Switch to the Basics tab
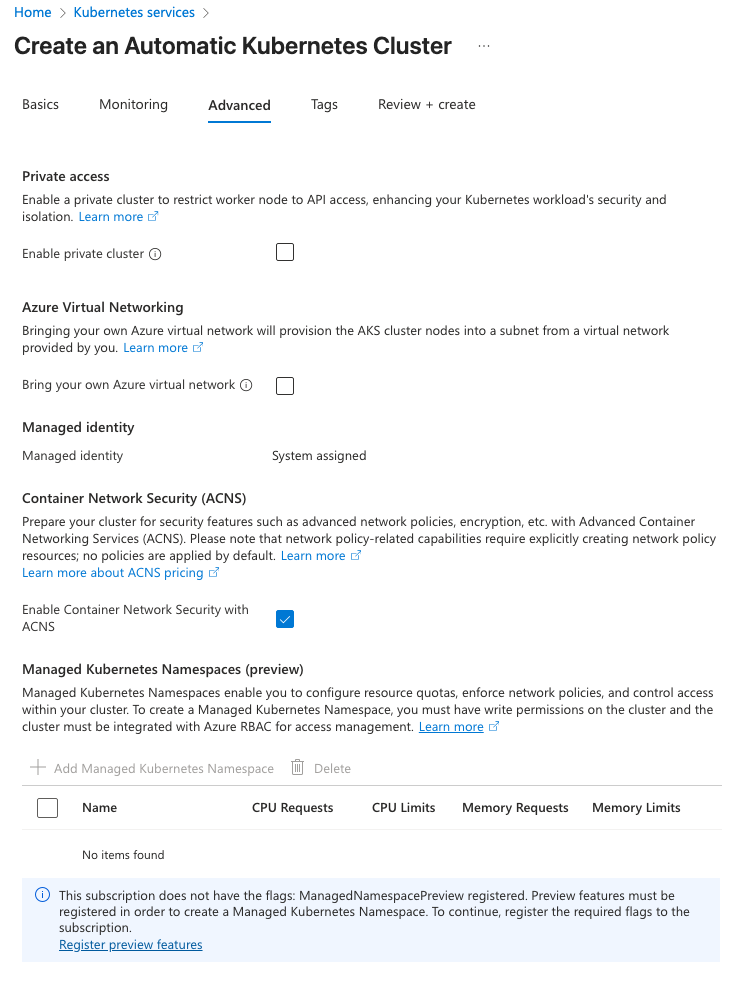The image size is (739, 982). (x=40, y=104)
